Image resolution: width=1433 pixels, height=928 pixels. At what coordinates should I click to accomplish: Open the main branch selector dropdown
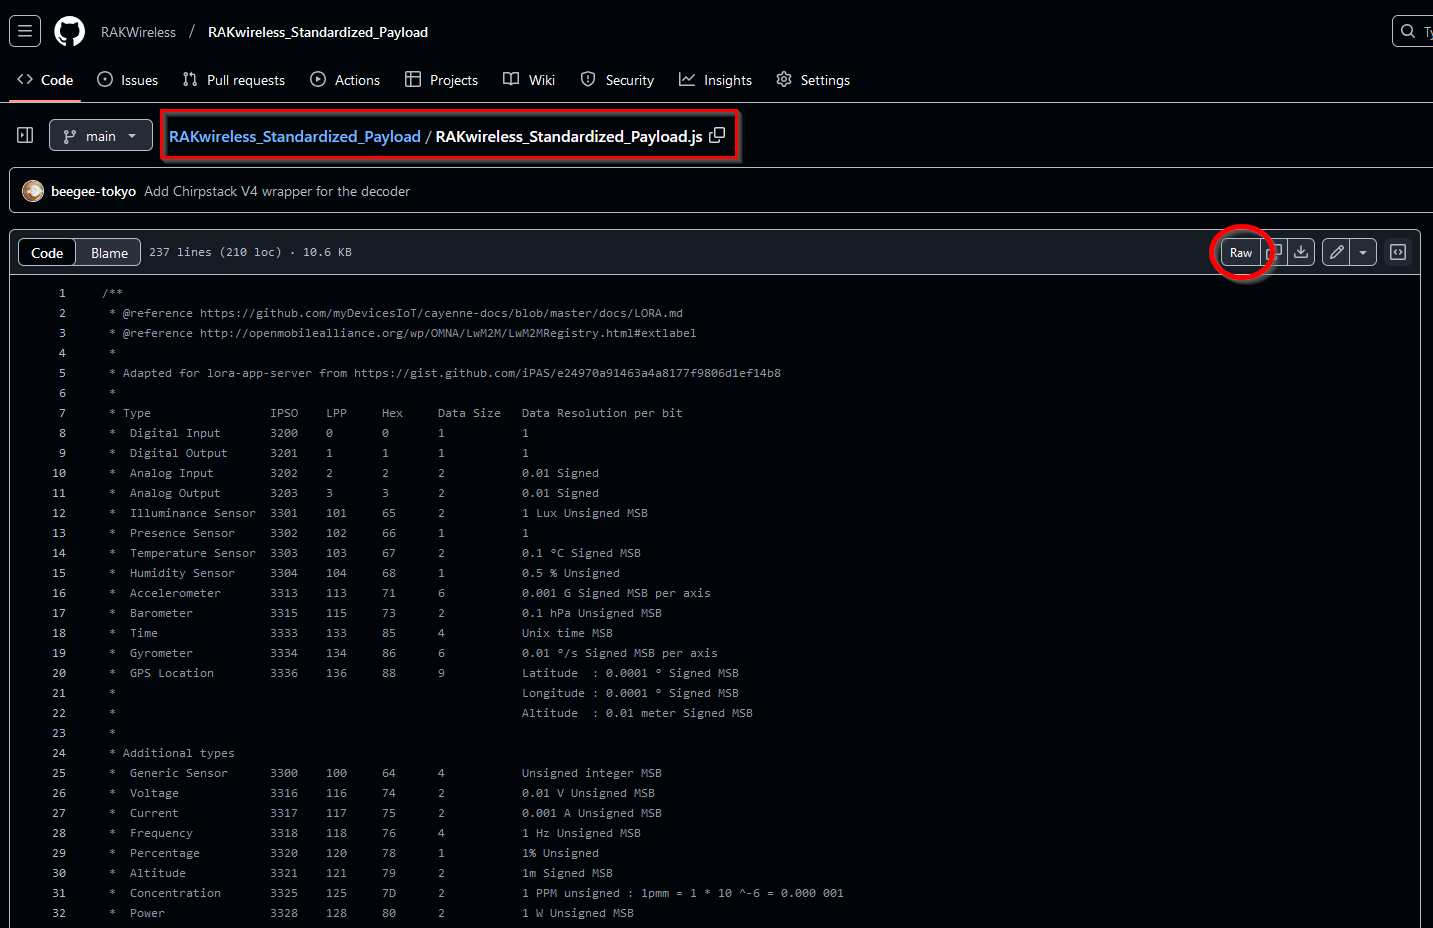pos(100,134)
